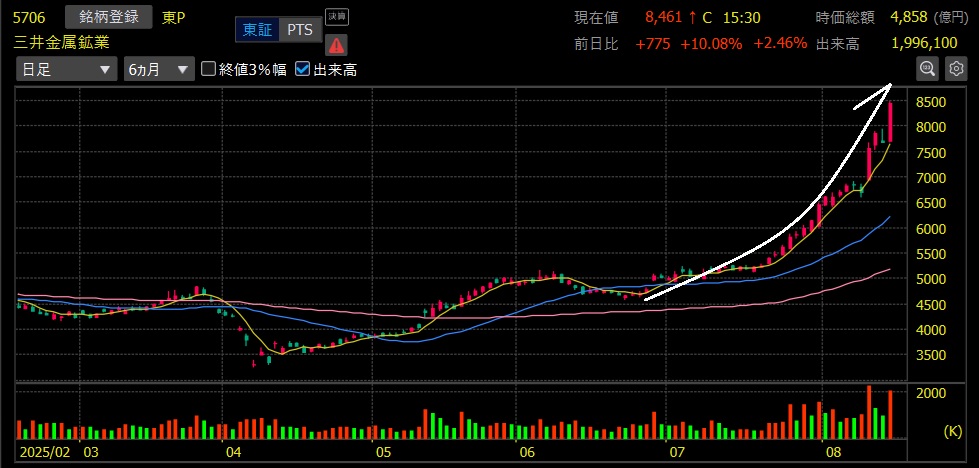Screen dimensions: 979x468
Task: Click the white trend arrow tip
Action: (889, 87)
